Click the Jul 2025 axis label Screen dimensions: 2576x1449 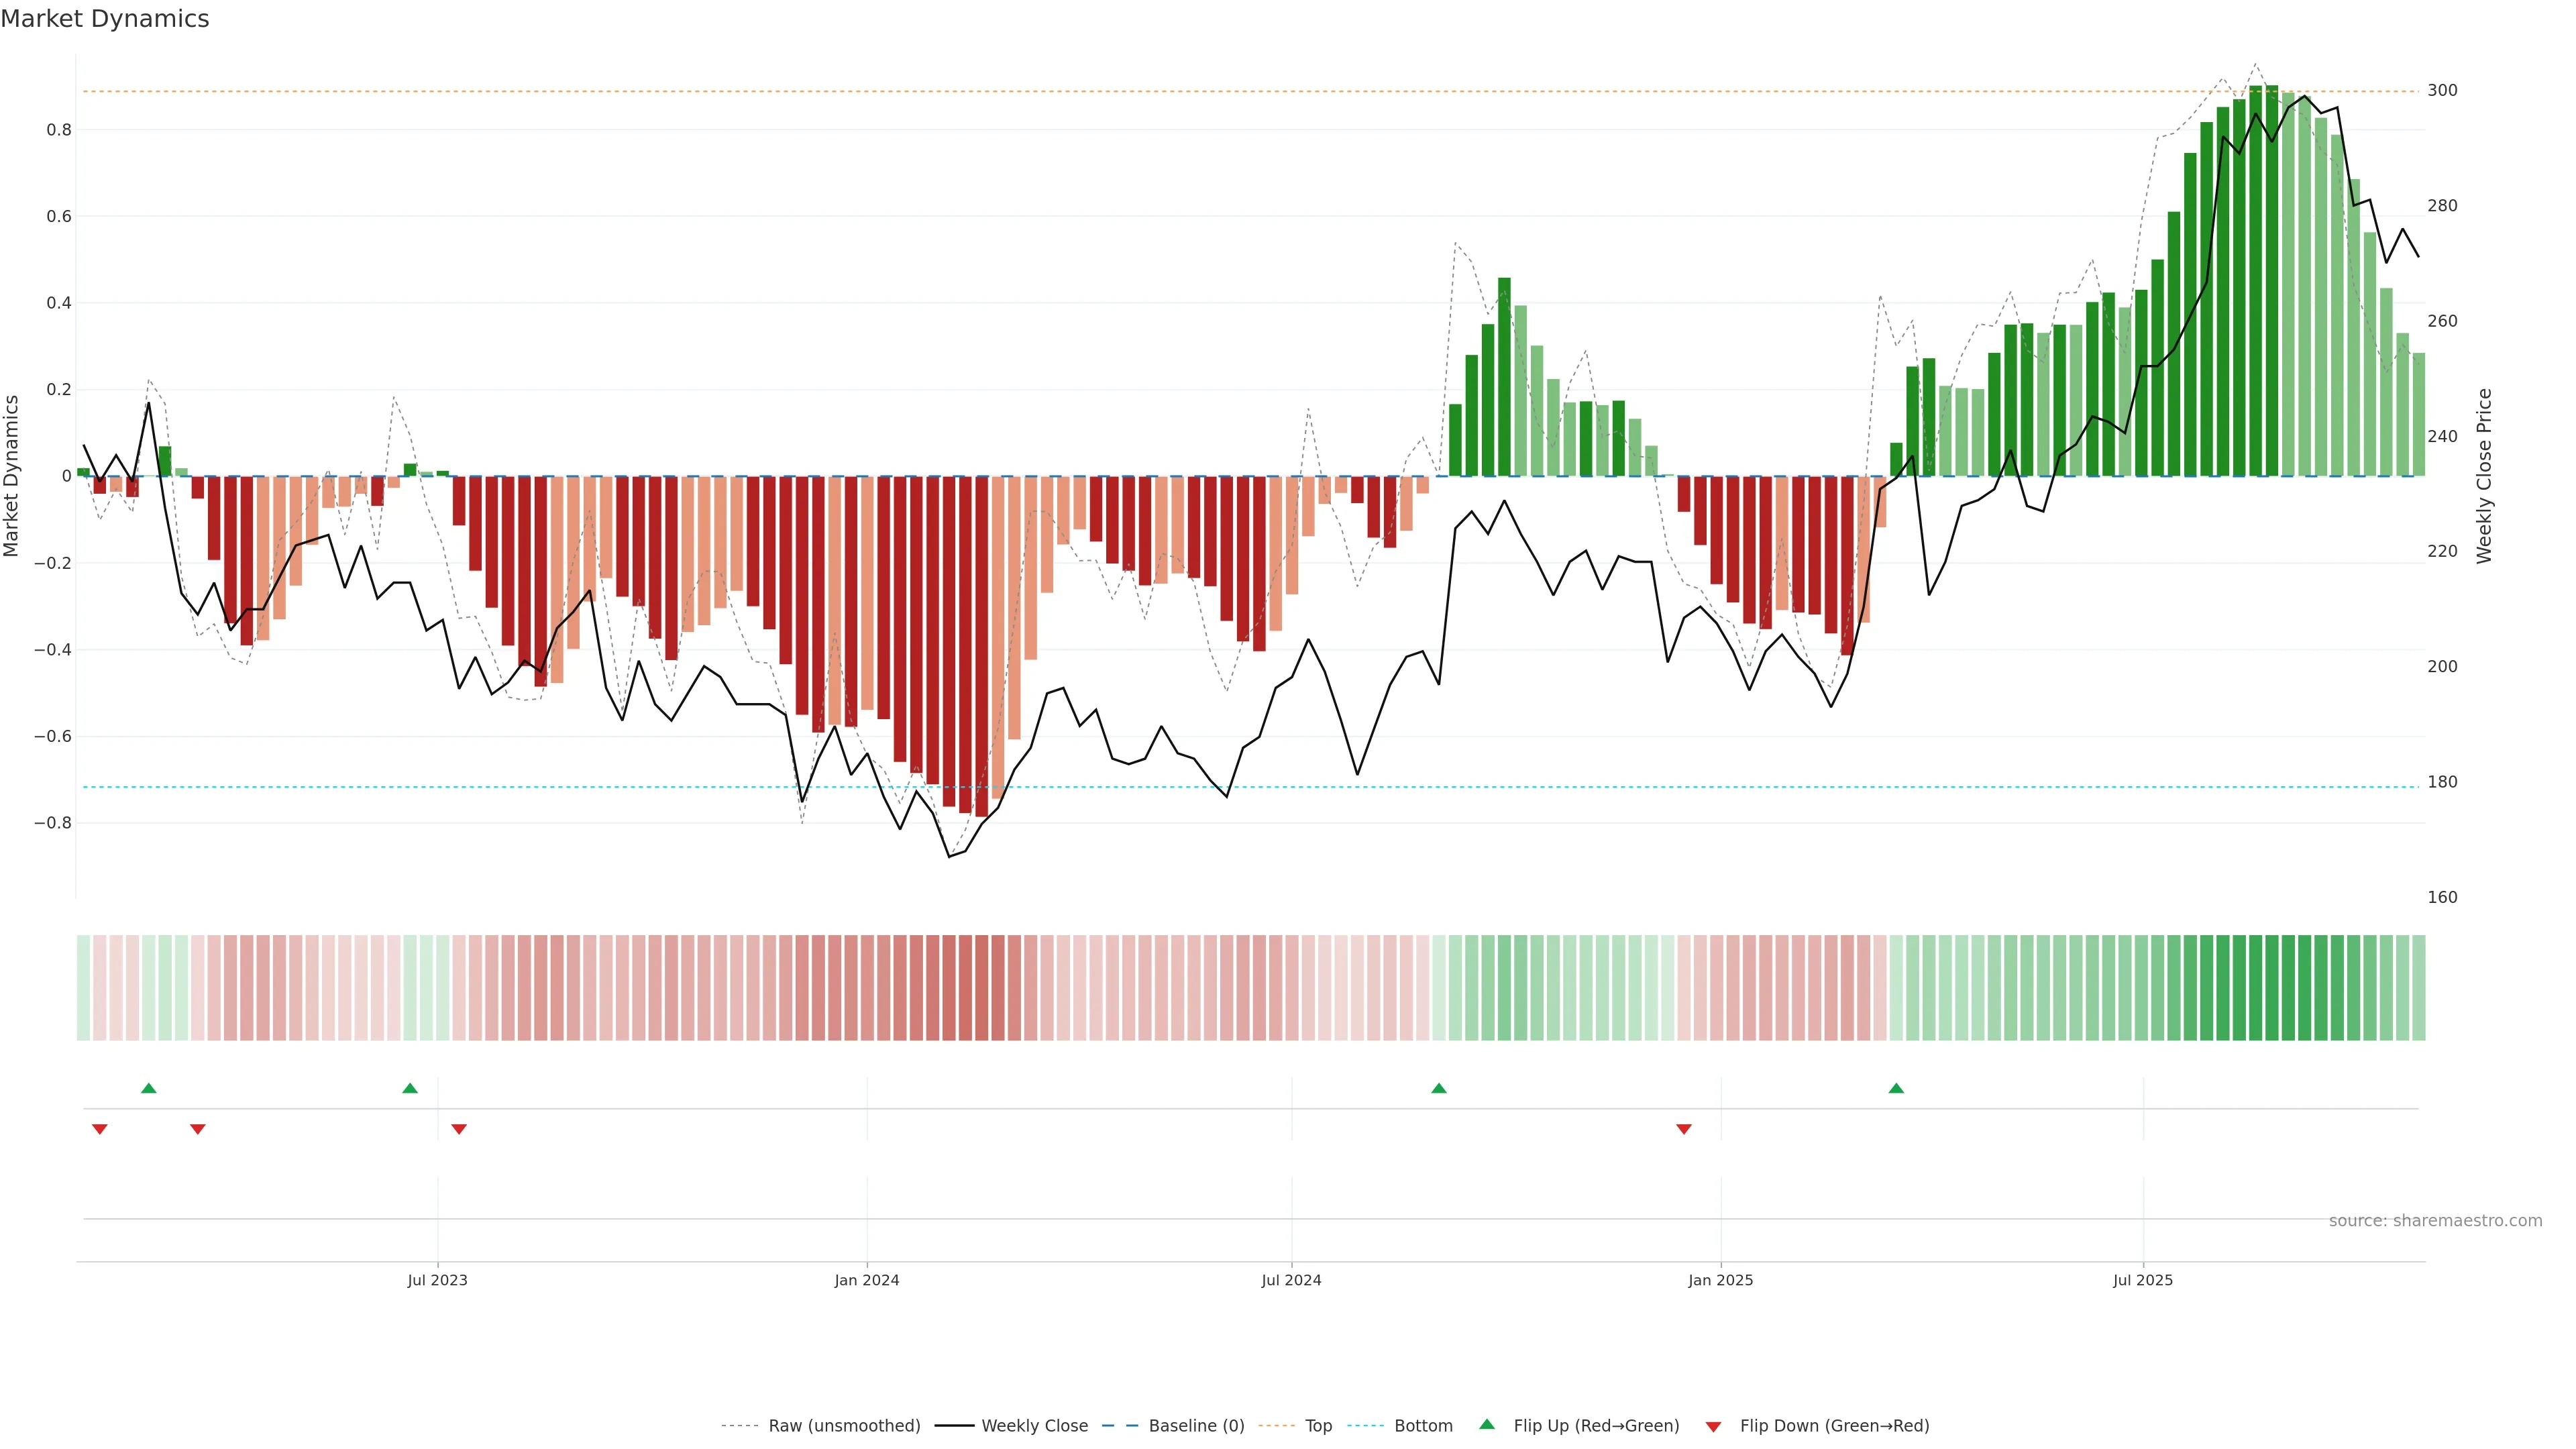pyautogui.click(x=2143, y=1280)
